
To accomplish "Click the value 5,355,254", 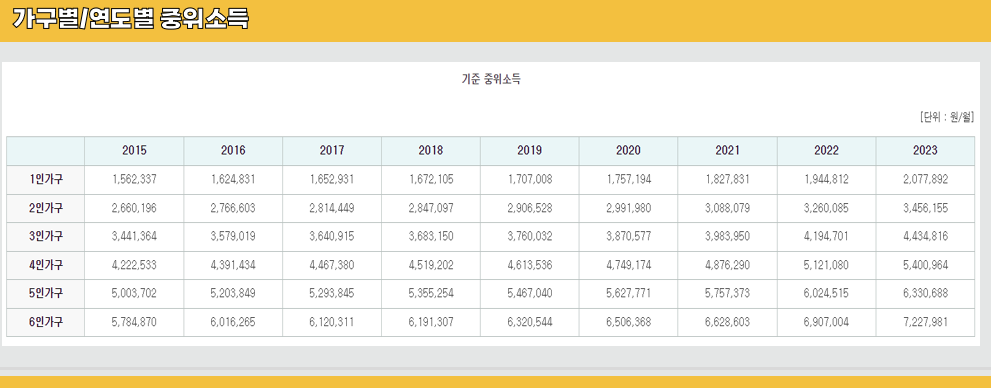I will [x=431, y=293].
